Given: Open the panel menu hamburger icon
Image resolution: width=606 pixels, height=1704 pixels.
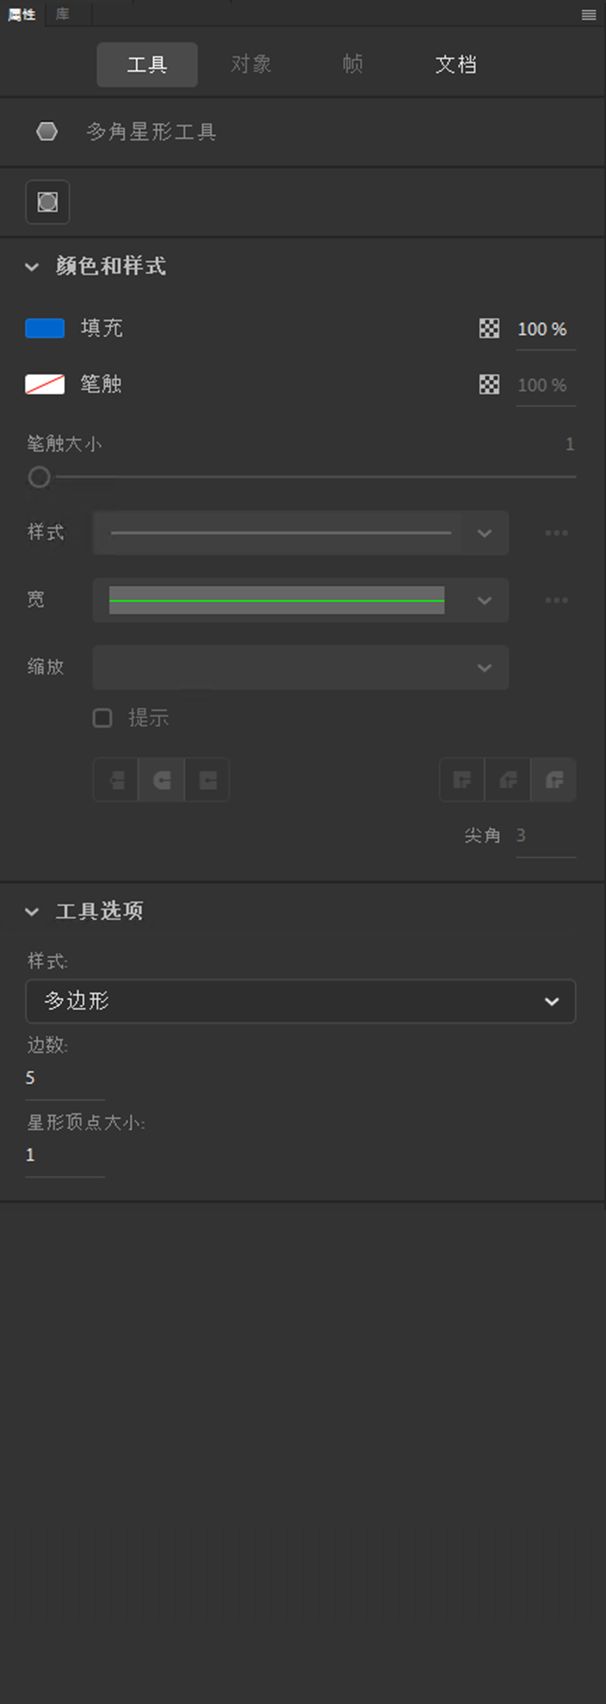Looking at the screenshot, I should [x=588, y=14].
